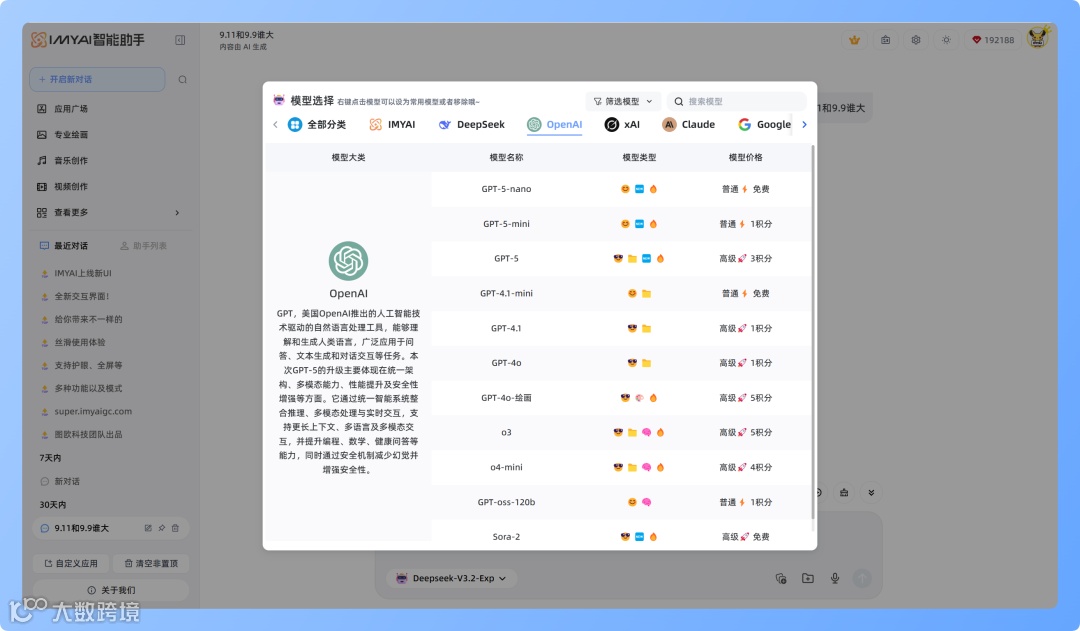Collapse the sidebar with the panel icon
This screenshot has width=1080, height=631.
[x=180, y=40]
